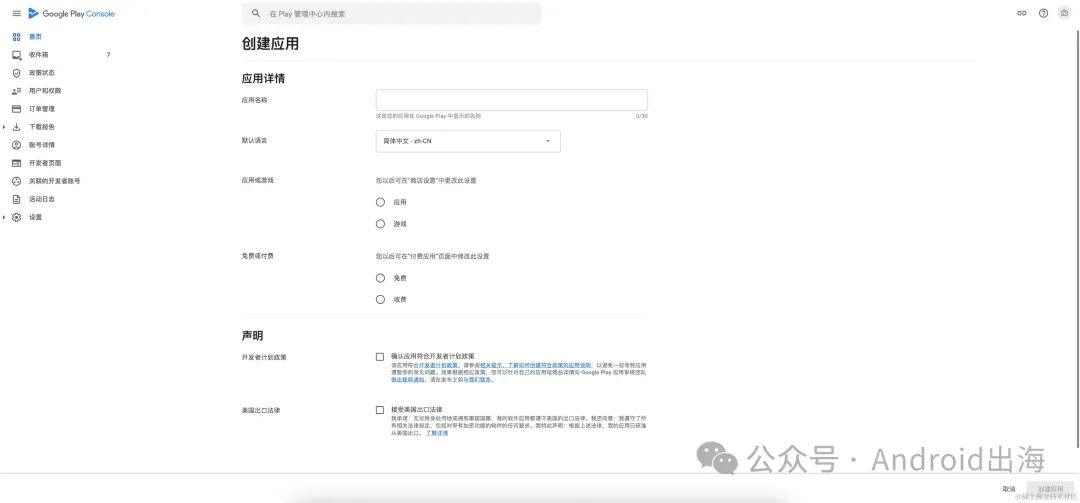Open the help question mark icon

pyautogui.click(x=1043, y=13)
